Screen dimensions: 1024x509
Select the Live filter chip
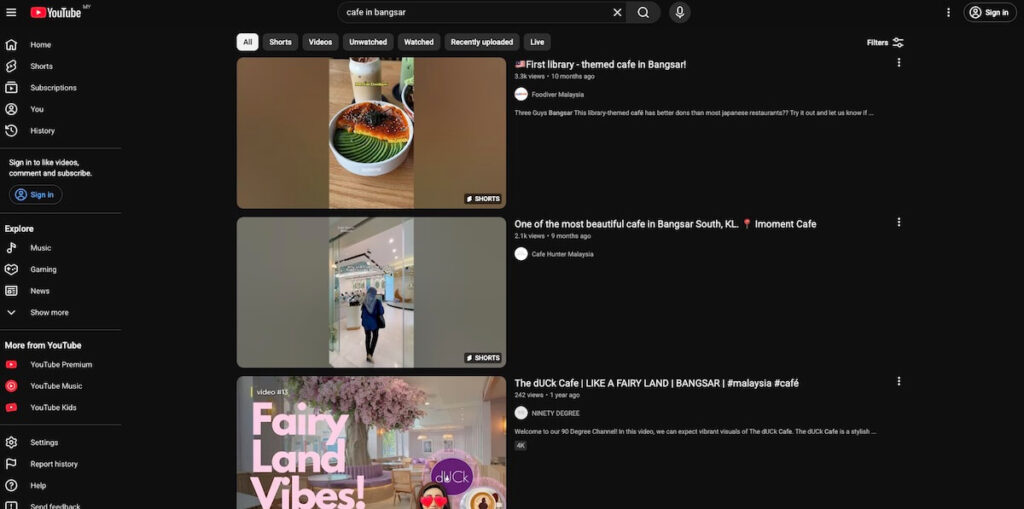coord(537,42)
